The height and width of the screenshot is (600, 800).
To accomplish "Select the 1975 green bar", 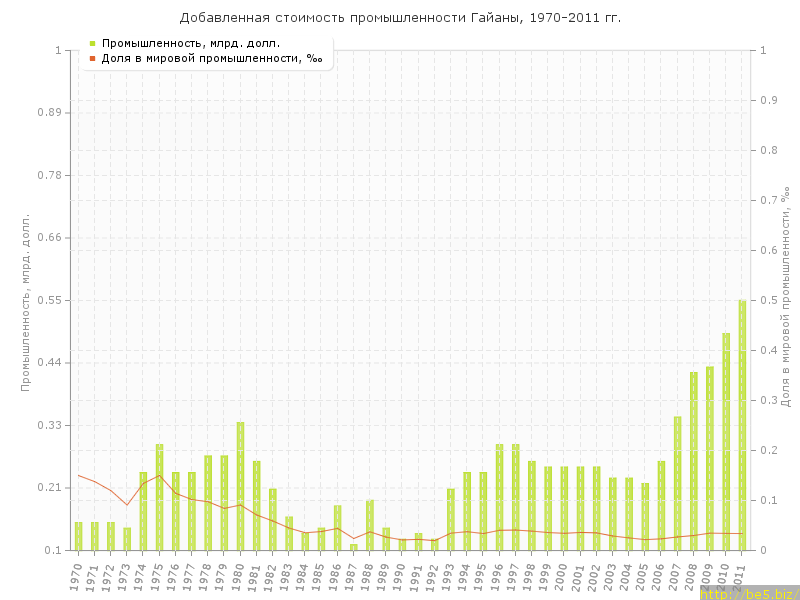I will 159,497.
